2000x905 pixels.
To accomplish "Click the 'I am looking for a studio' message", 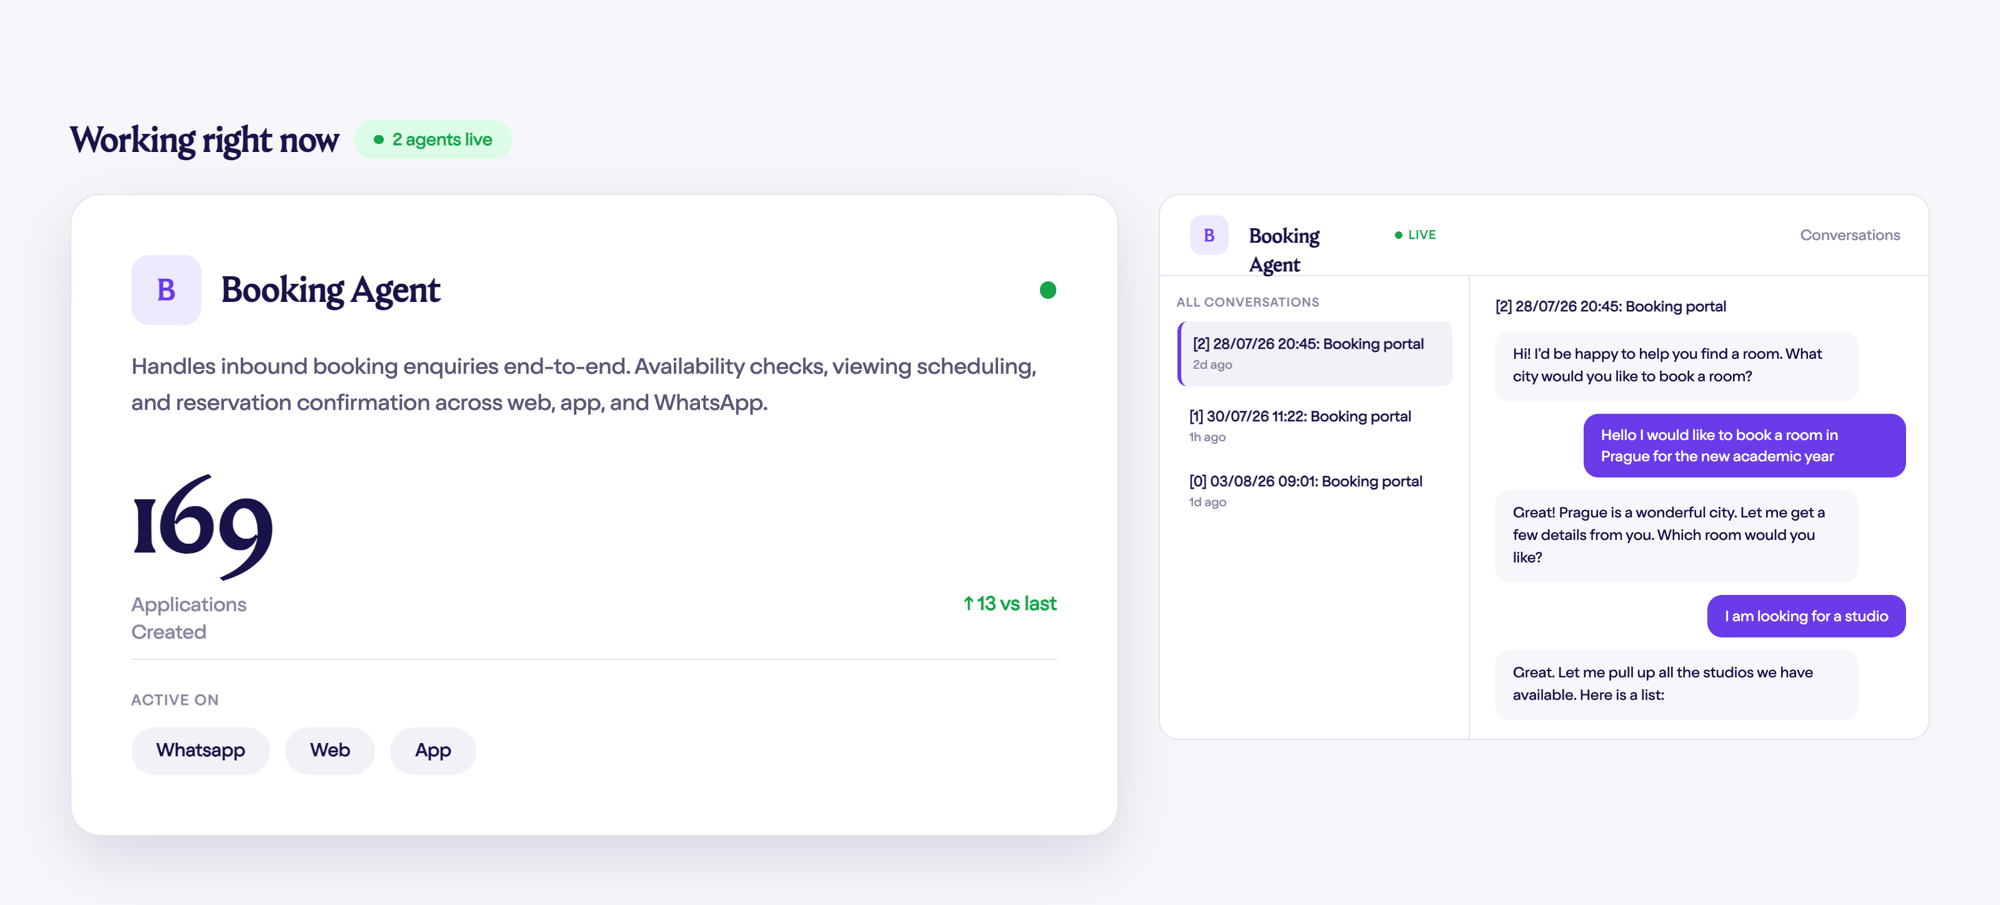I will [1806, 616].
